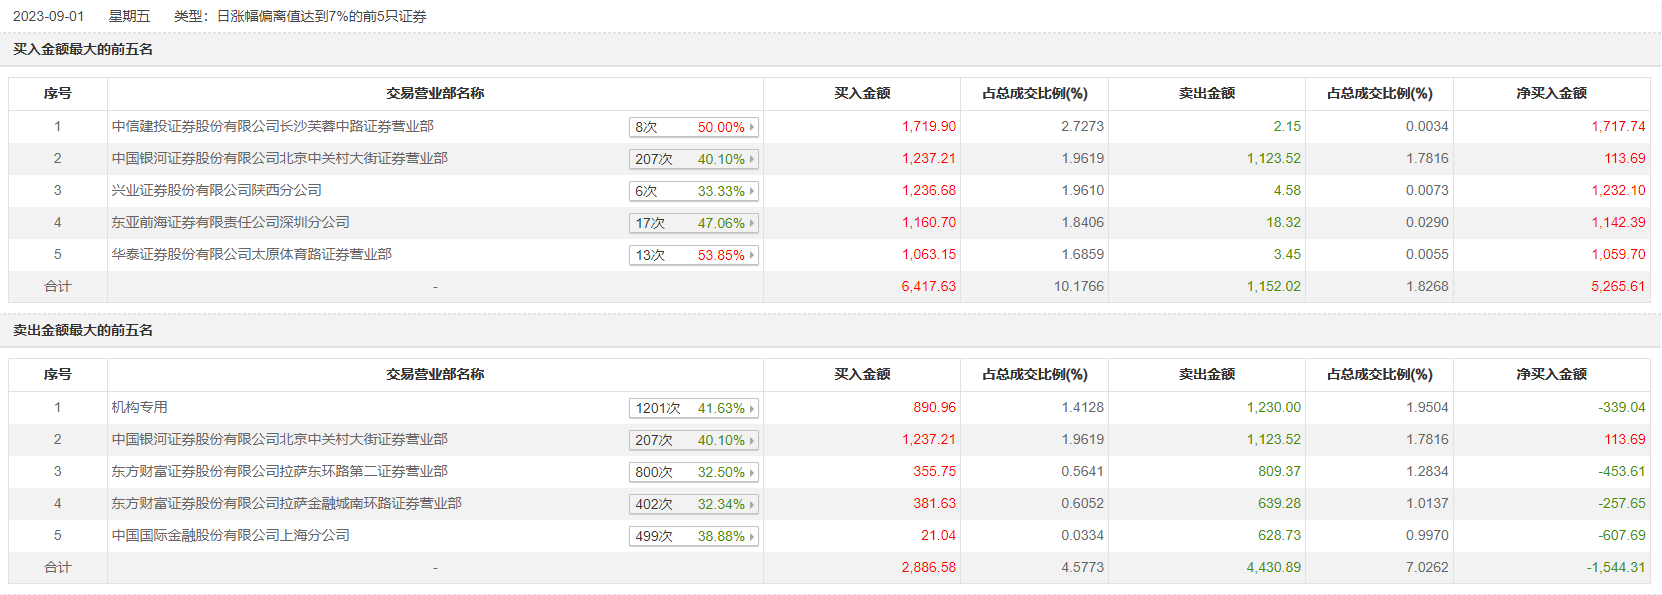Open 华泰证券太原体育路证券营业部 details

pyautogui.click(x=251, y=255)
